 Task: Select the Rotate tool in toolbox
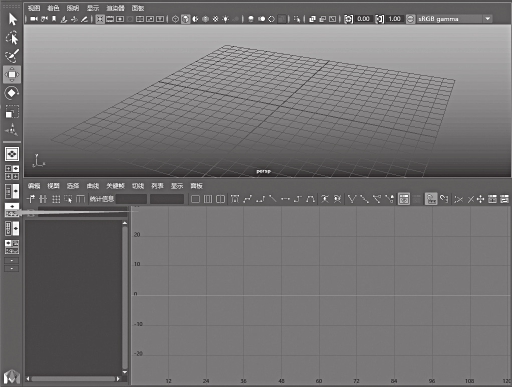pyautogui.click(x=12, y=93)
